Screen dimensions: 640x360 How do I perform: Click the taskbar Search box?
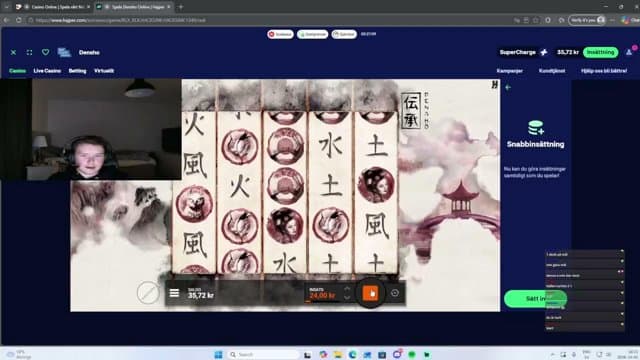click(262, 354)
